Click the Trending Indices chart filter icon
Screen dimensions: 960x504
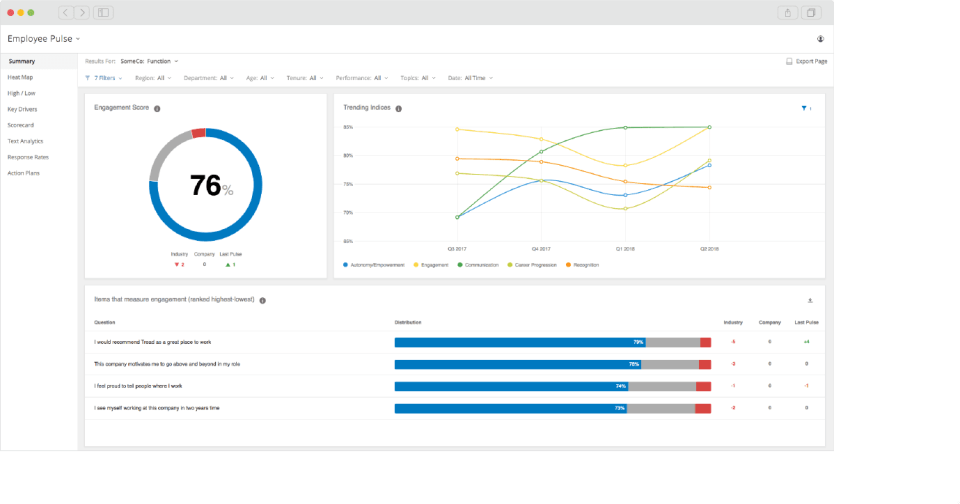pos(804,108)
